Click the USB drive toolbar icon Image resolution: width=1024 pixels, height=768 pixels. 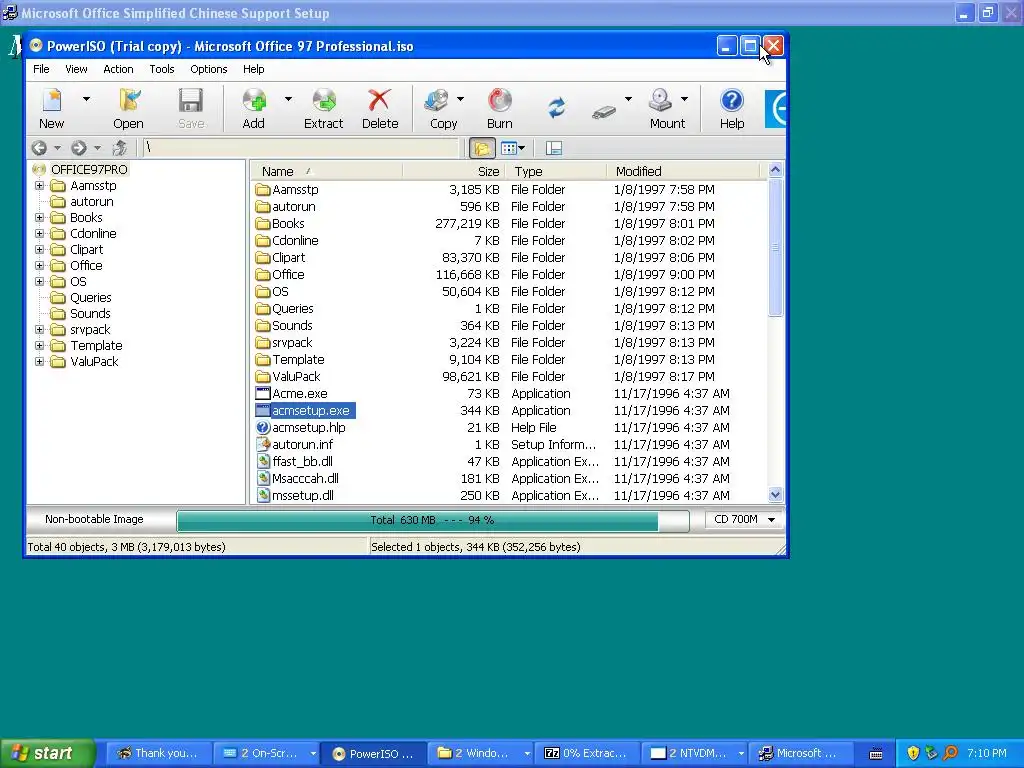[604, 112]
